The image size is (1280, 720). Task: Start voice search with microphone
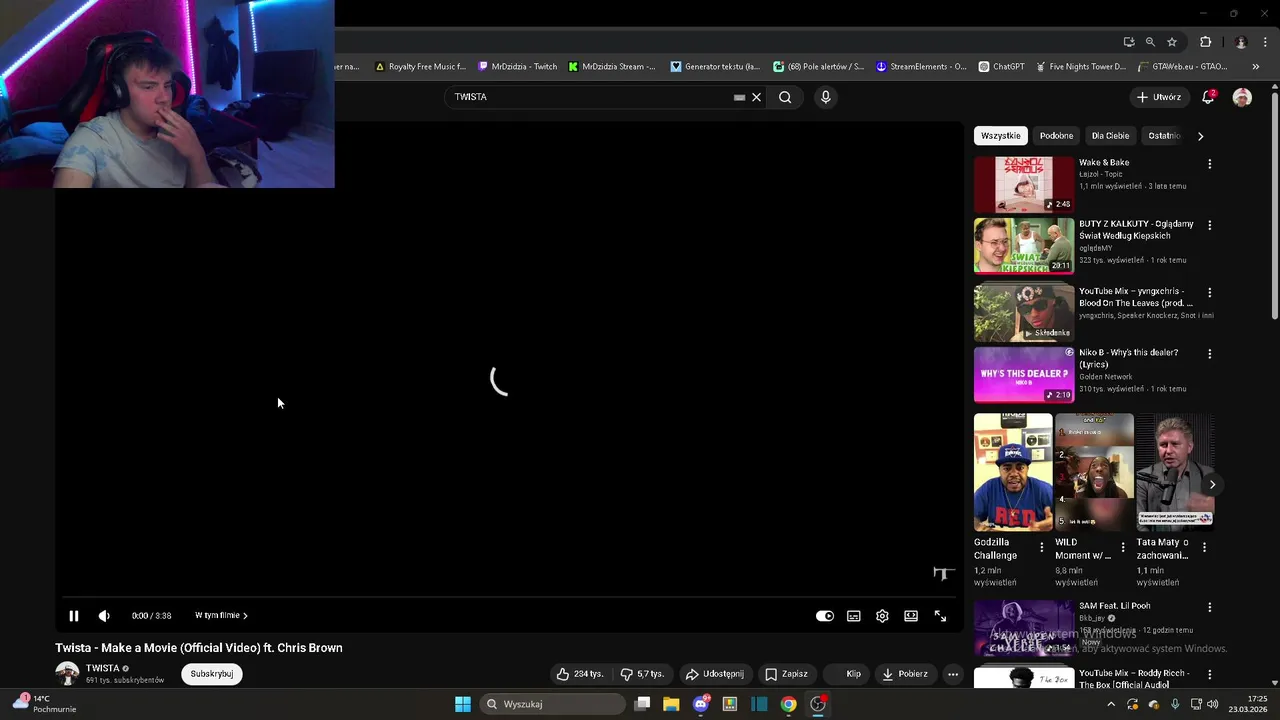[825, 97]
